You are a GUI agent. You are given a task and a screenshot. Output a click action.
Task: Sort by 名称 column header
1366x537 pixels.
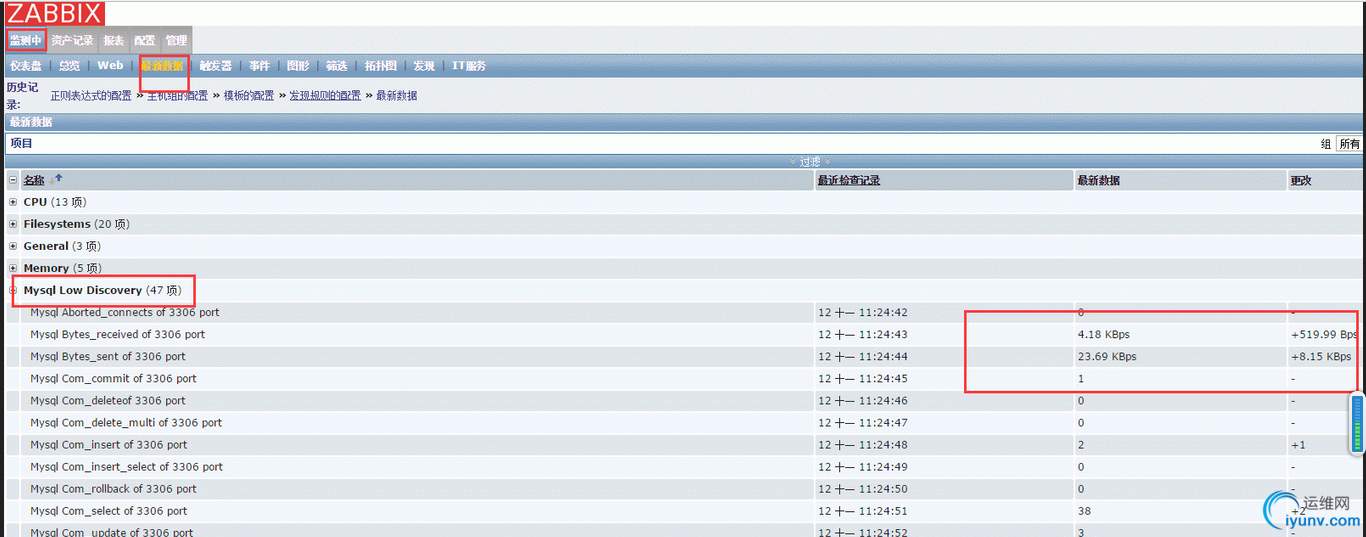(x=34, y=181)
